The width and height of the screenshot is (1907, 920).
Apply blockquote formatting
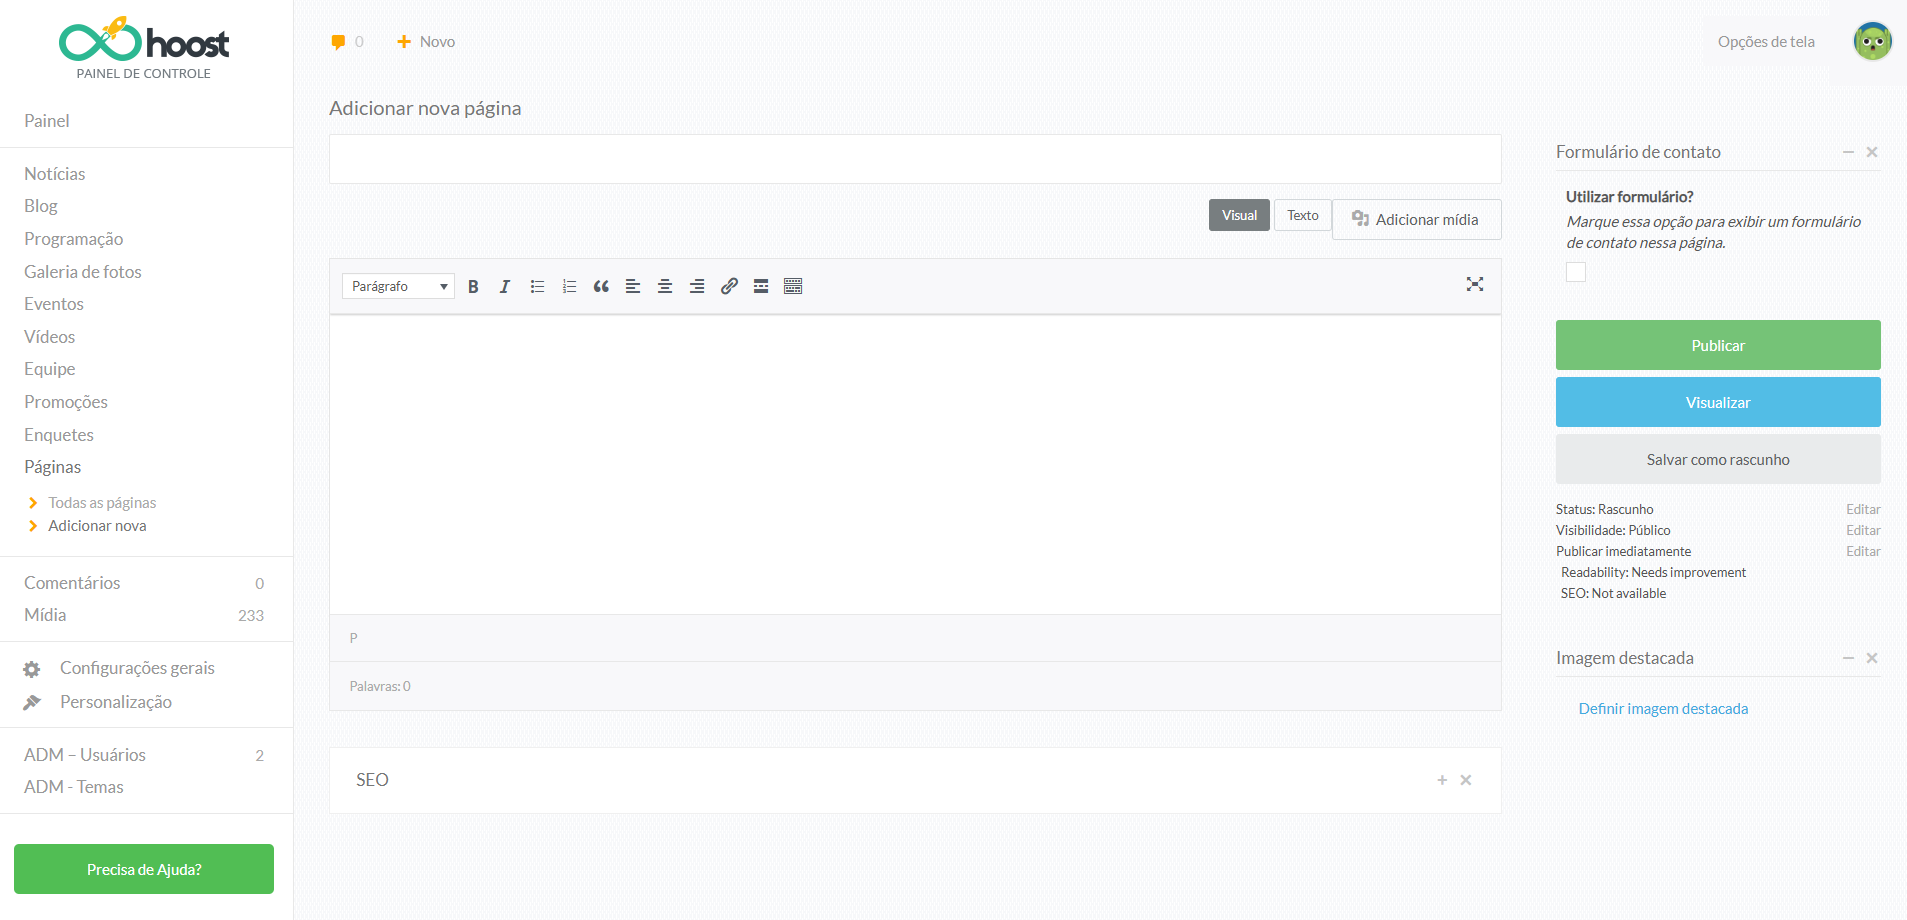point(601,287)
